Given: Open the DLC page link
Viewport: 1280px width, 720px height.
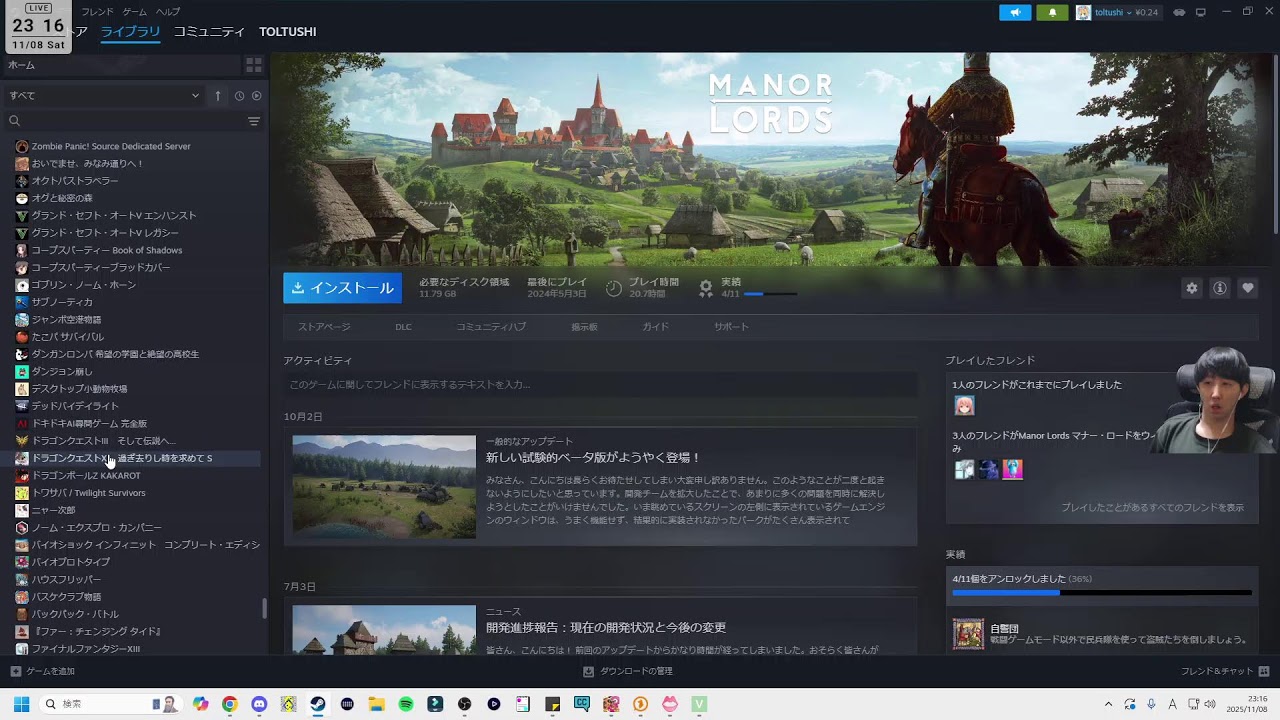Looking at the screenshot, I should click(x=403, y=327).
